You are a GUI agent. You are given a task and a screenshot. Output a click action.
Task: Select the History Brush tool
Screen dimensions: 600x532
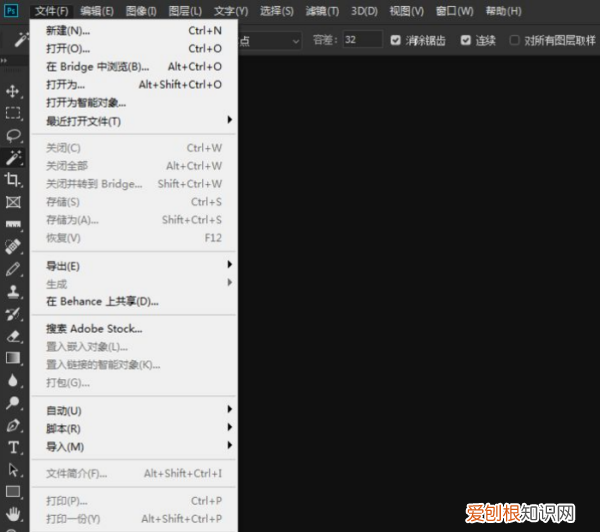tap(13, 314)
